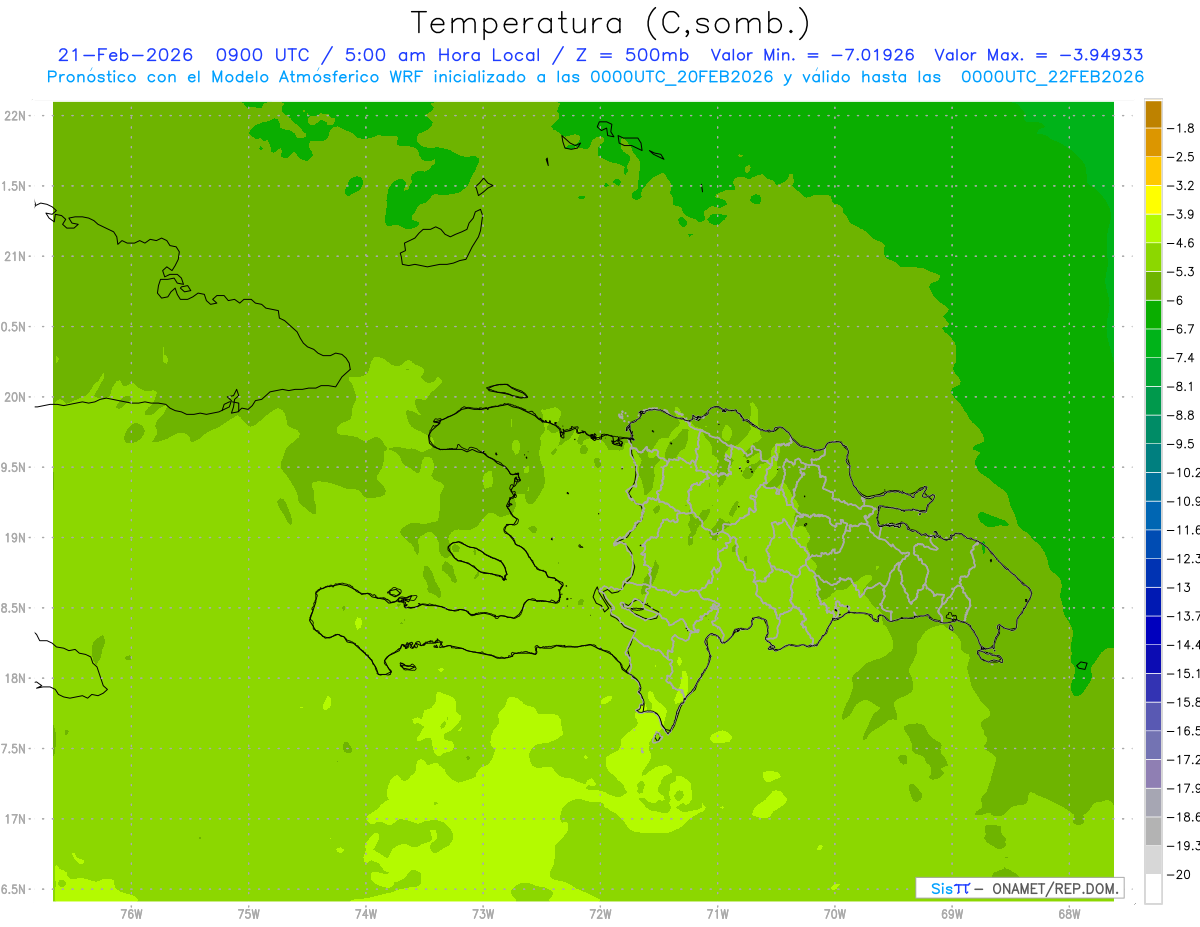Click the "21N" latitude label
The width and height of the screenshot is (1200, 927).
point(15,257)
